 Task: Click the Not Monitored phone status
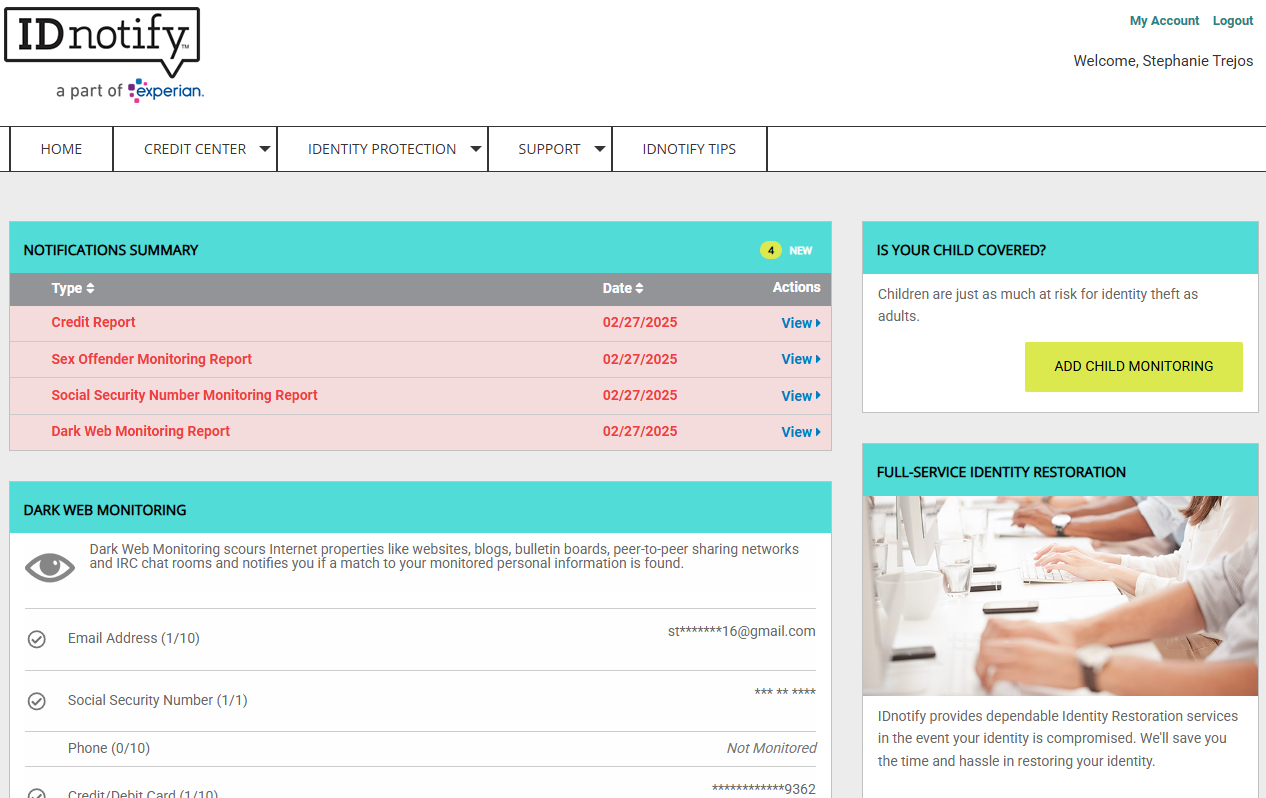(771, 748)
